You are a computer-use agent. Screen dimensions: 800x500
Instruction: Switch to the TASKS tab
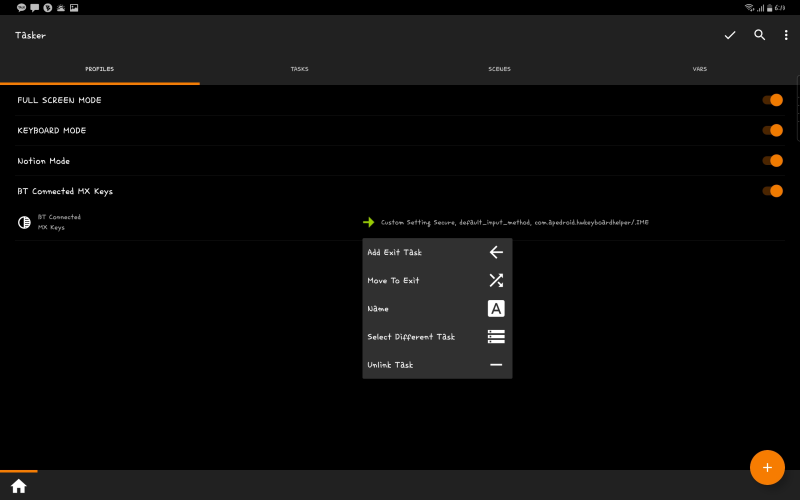299,69
